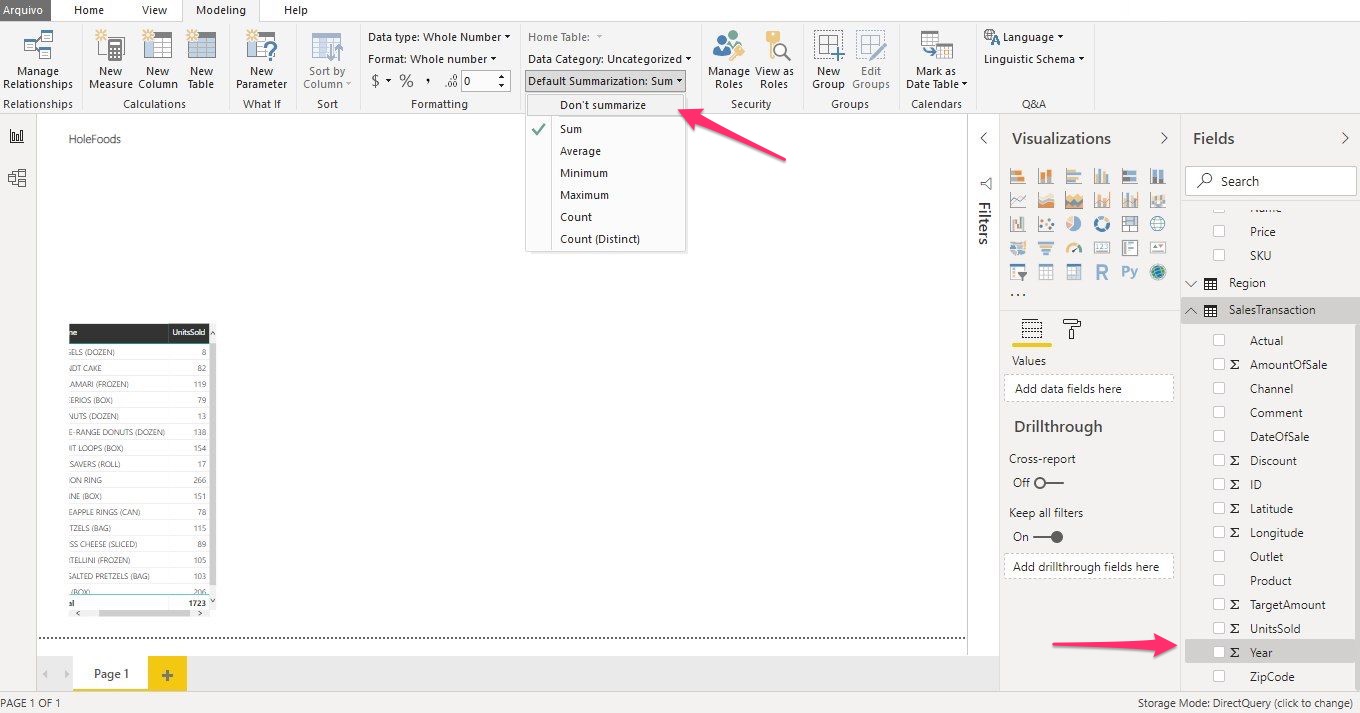Image resolution: width=1360 pixels, height=713 pixels.
Task: Switch to the Home ribbon tab
Action: pos(89,10)
